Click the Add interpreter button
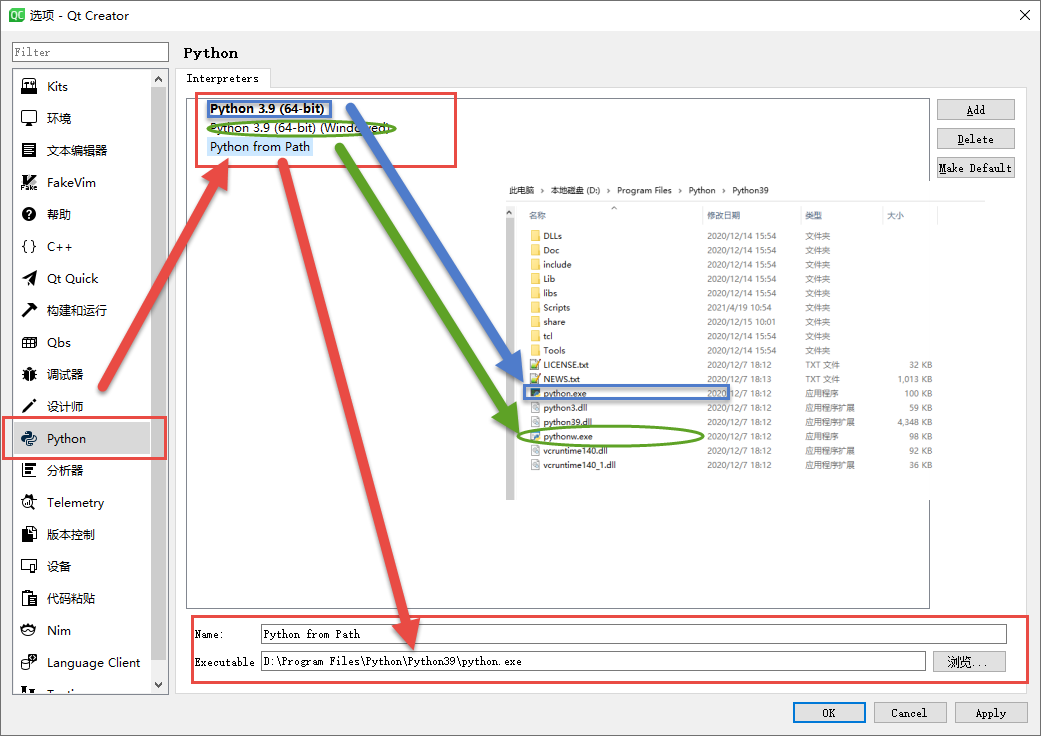Viewport: 1041px width, 736px height. coord(975,110)
